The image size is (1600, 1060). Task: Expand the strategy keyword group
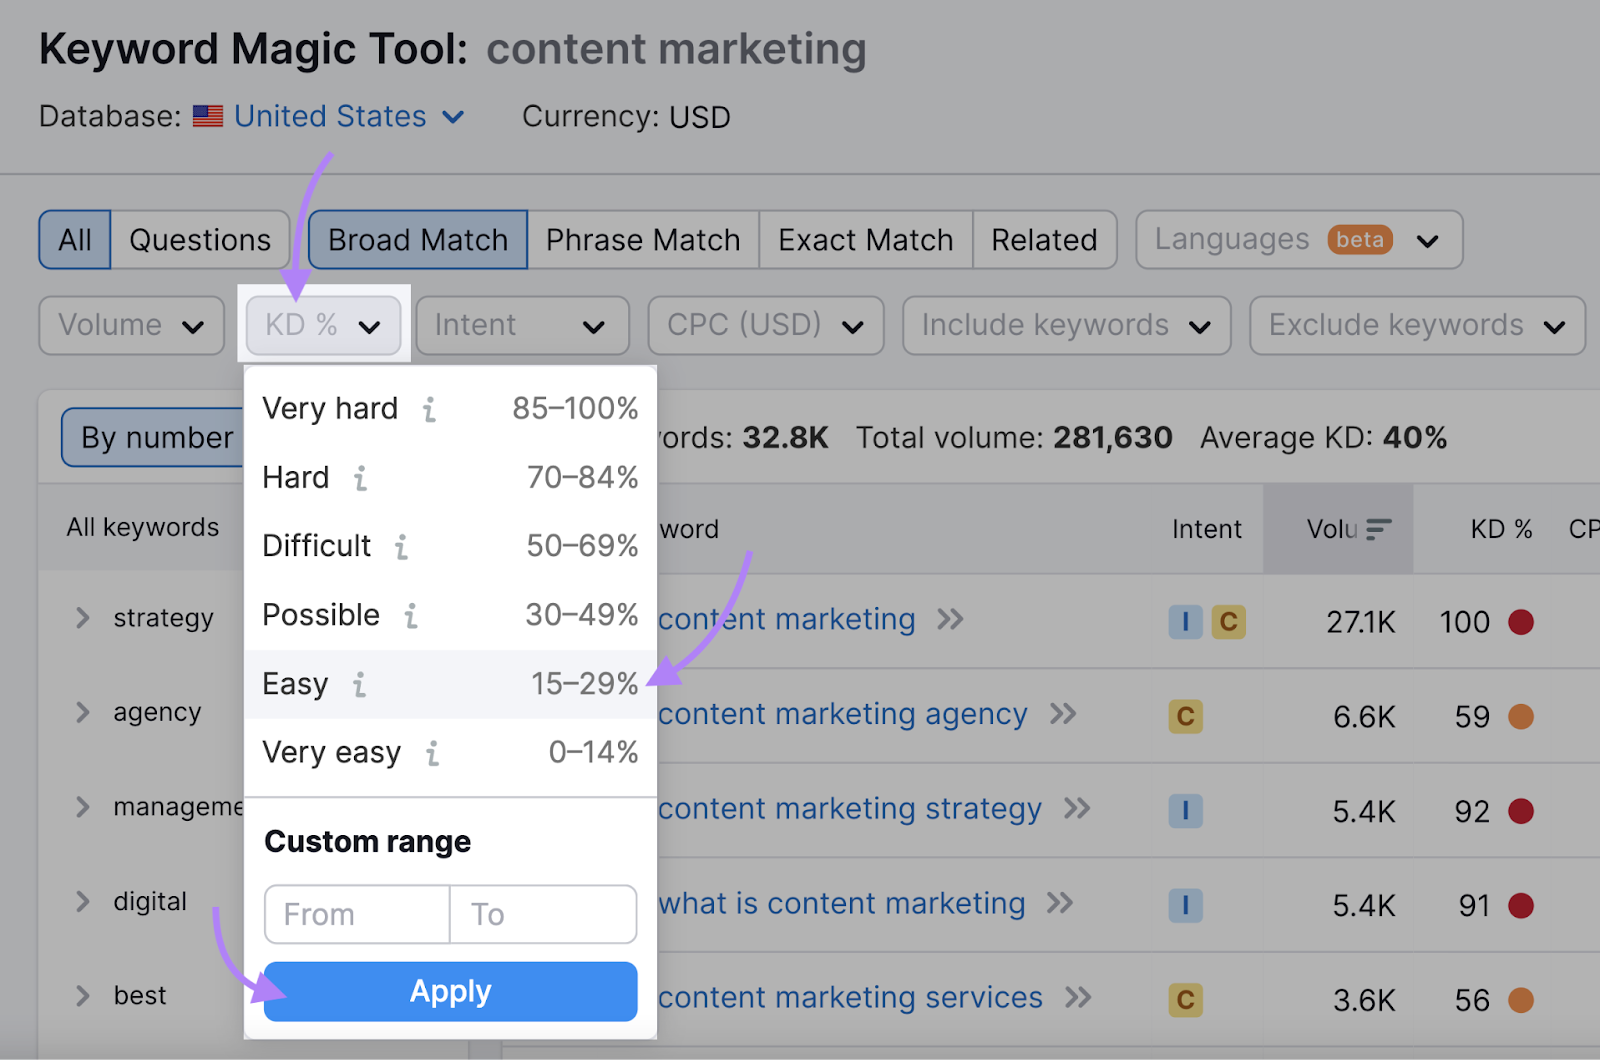[x=83, y=618]
